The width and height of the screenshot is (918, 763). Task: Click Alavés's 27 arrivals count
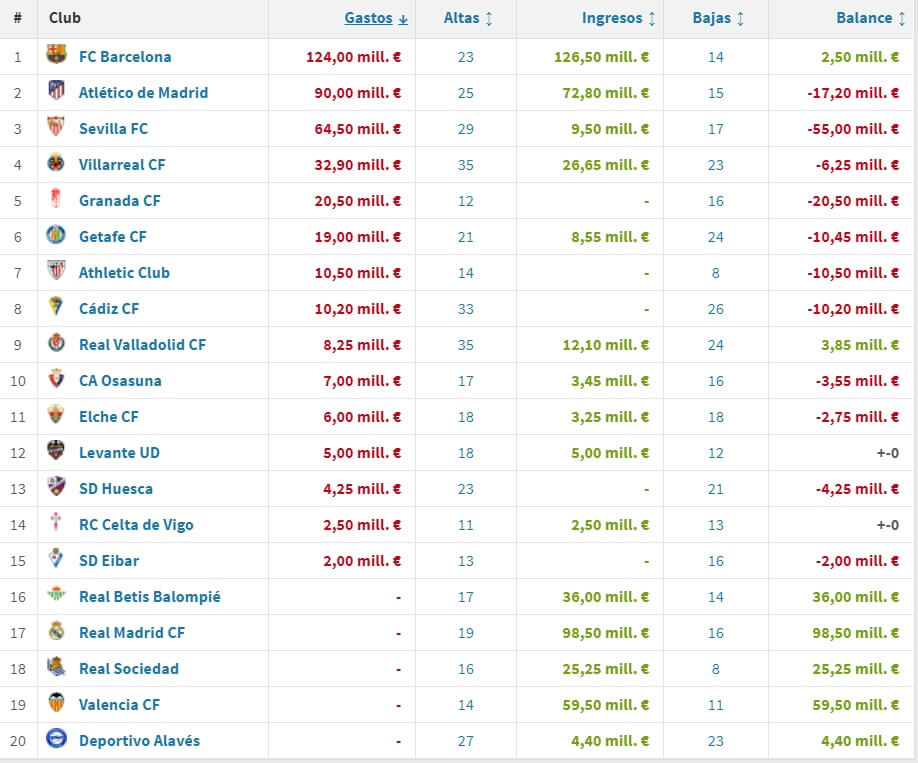(465, 741)
